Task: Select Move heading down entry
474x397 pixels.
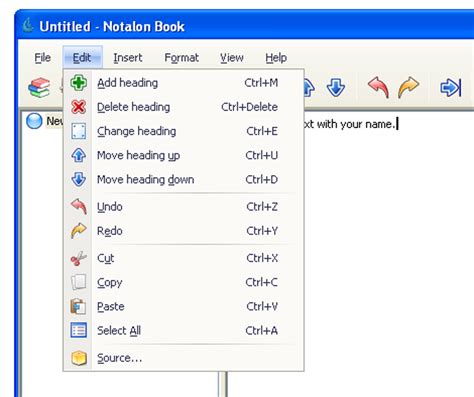Action: click(x=184, y=179)
